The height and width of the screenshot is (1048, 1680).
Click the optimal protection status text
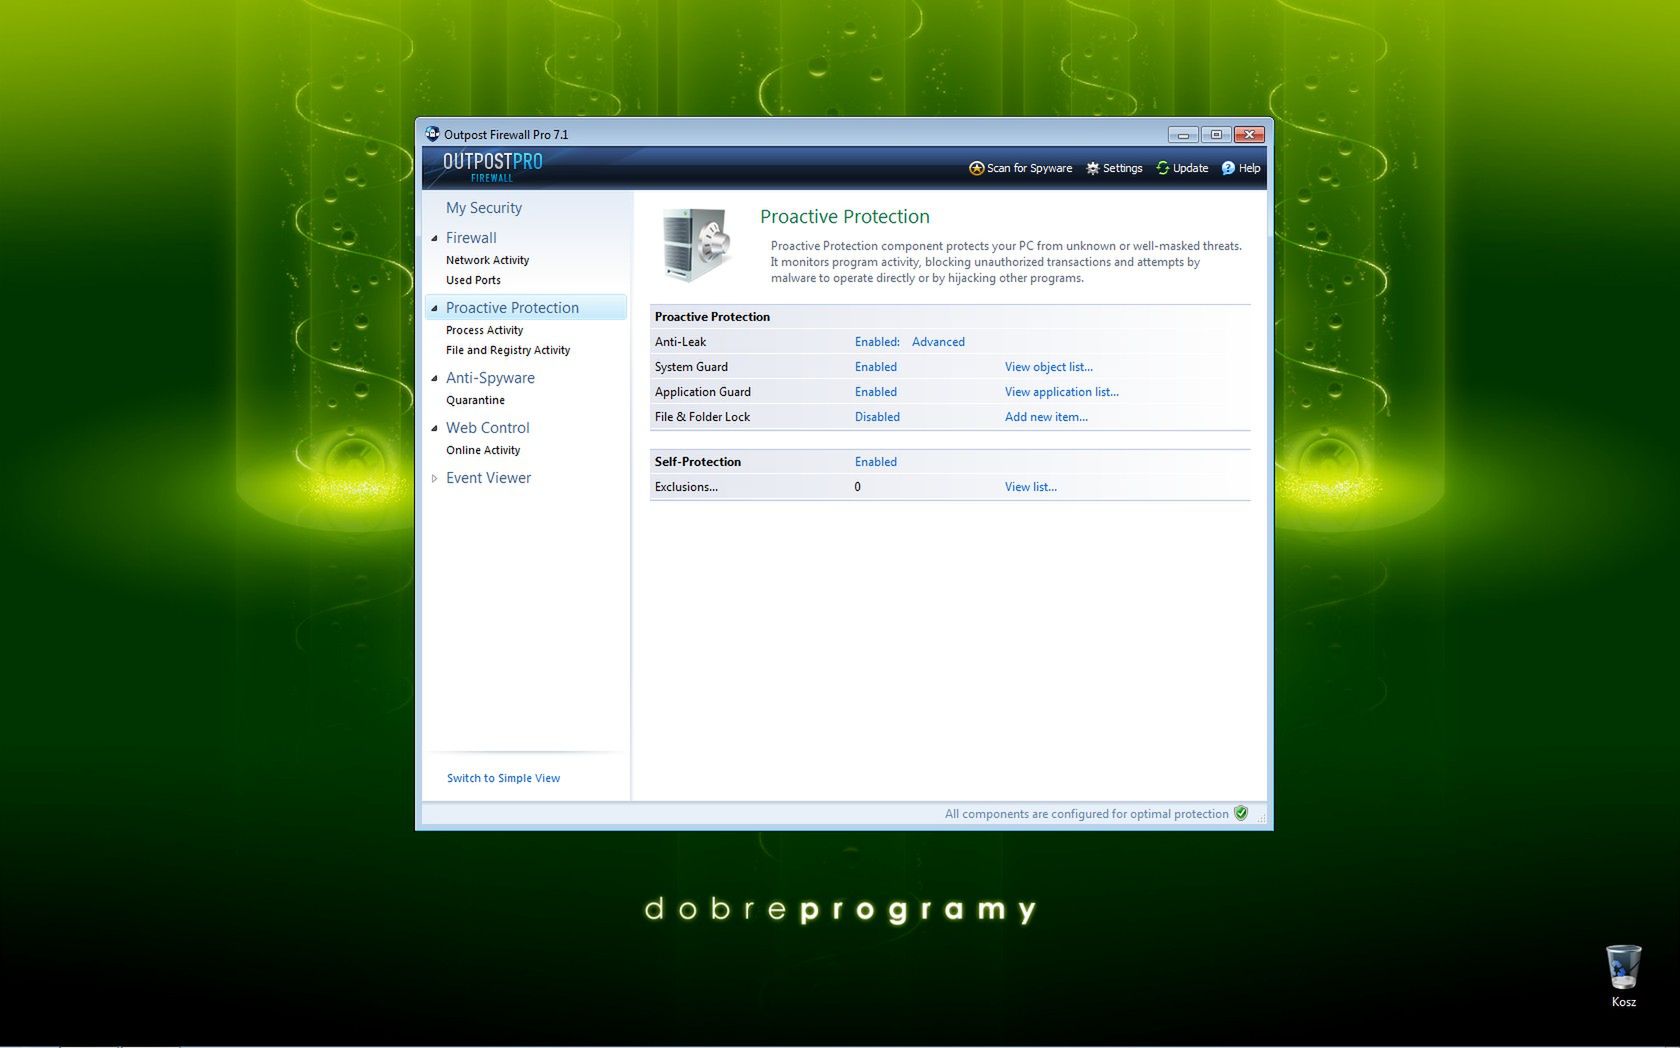coord(1086,814)
